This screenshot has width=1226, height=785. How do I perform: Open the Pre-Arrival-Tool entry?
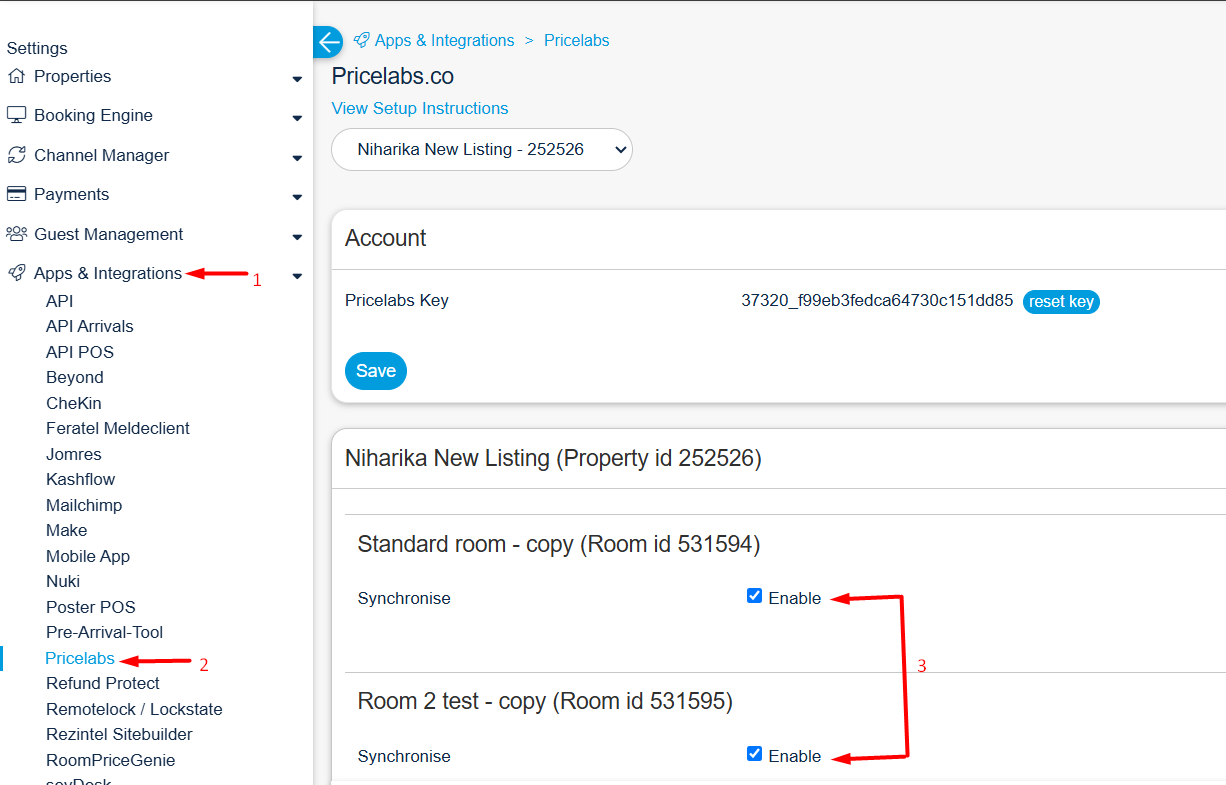tap(104, 632)
